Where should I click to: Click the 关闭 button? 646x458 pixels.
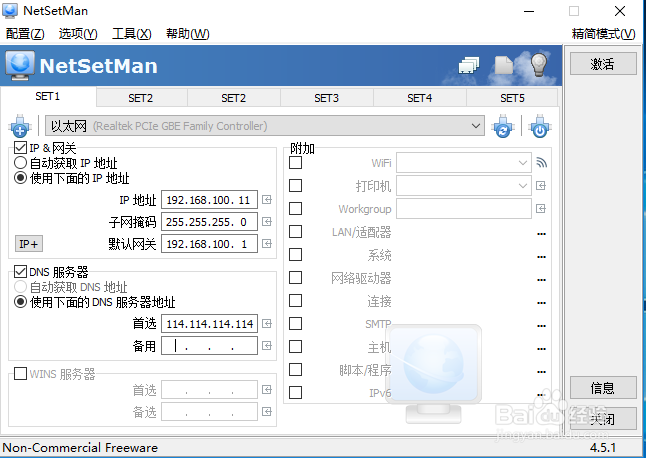[603, 419]
